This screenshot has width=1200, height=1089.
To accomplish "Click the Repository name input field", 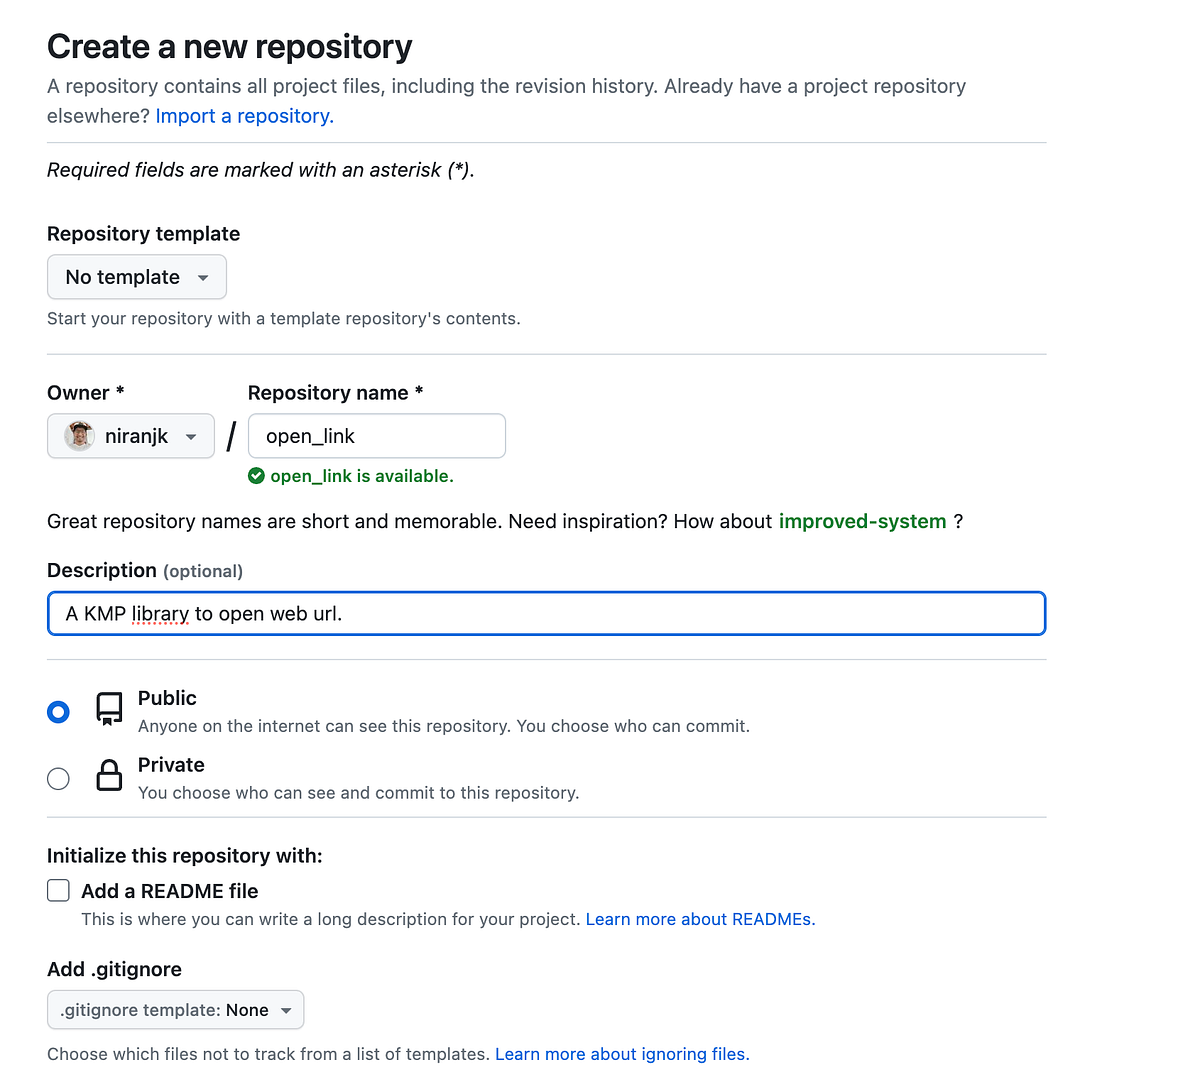I will click(376, 435).
